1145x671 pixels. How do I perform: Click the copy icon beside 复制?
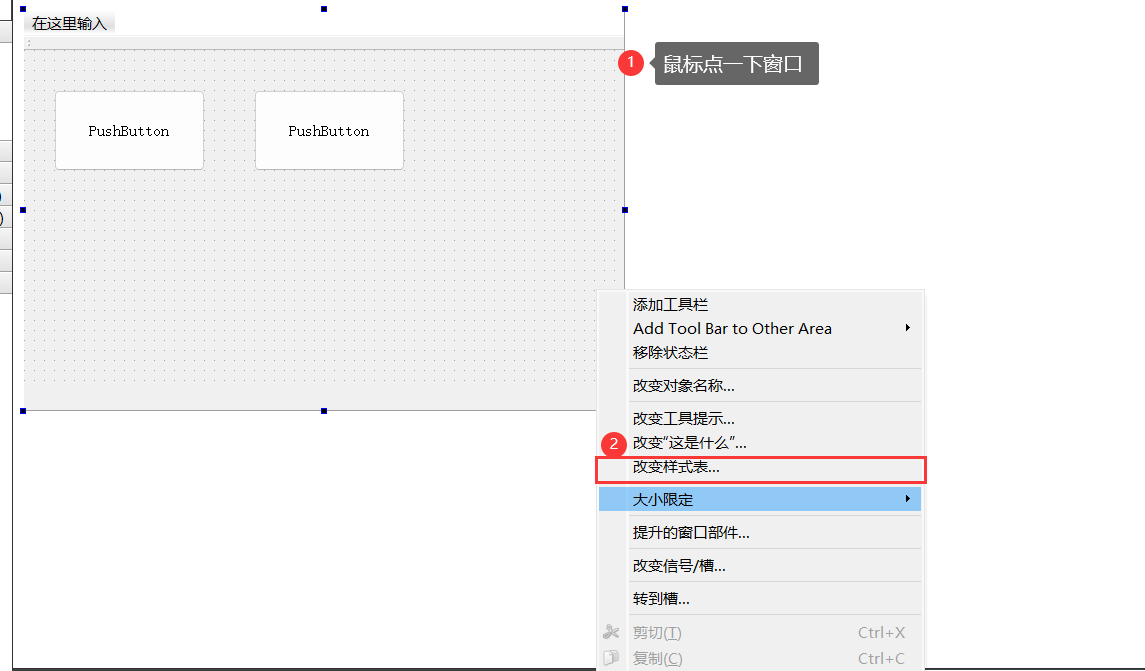[611, 659]
